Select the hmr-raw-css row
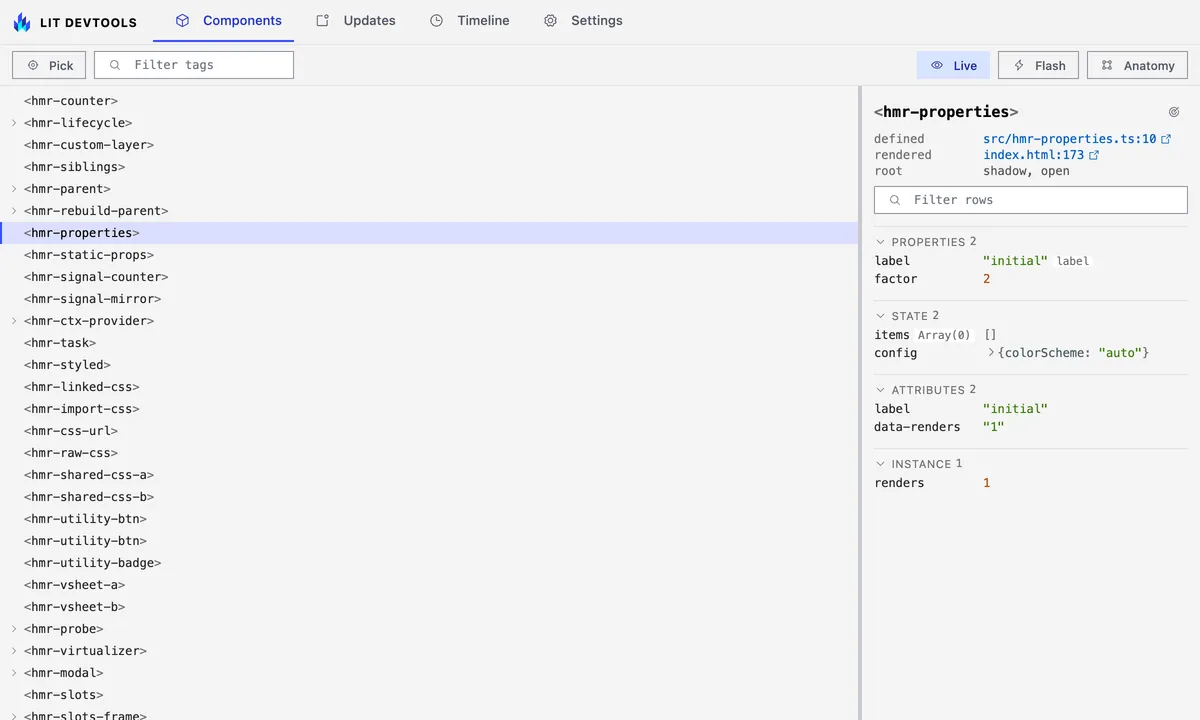Image resolution: width=1200 pixels, height=720 pixels. tap(429, 453)
